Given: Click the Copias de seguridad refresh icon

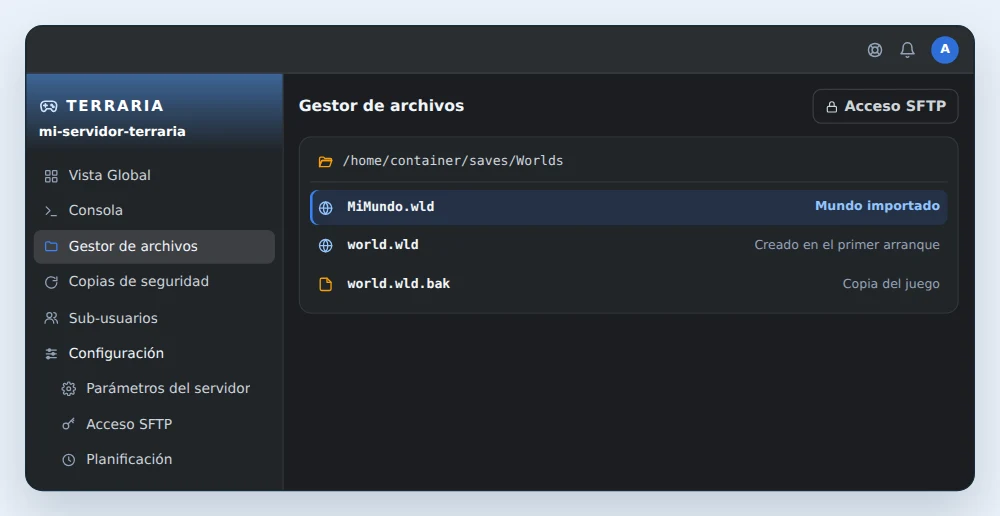Looking at the screenshot, I should tap(51, 282).
